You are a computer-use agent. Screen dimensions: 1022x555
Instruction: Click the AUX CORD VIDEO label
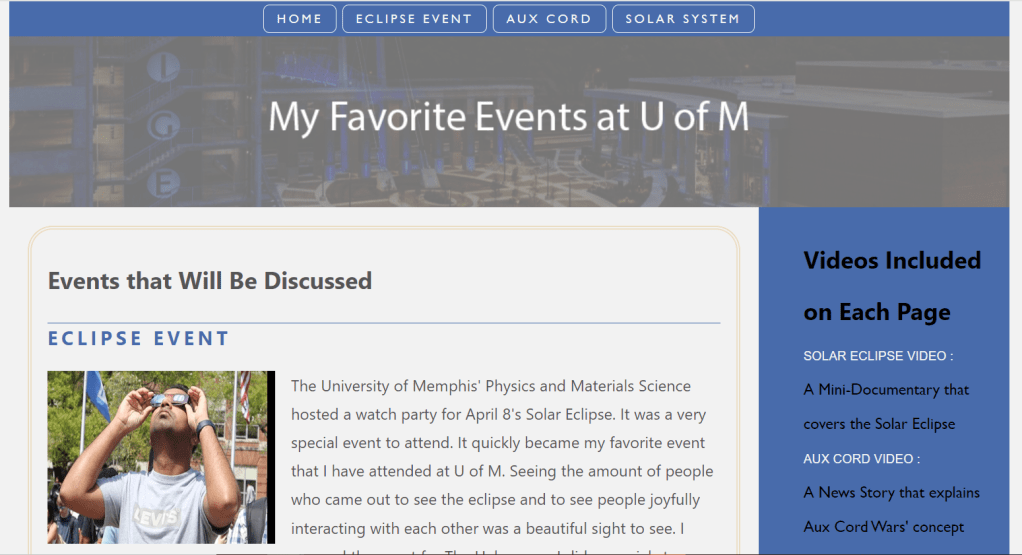coord(861,459)
